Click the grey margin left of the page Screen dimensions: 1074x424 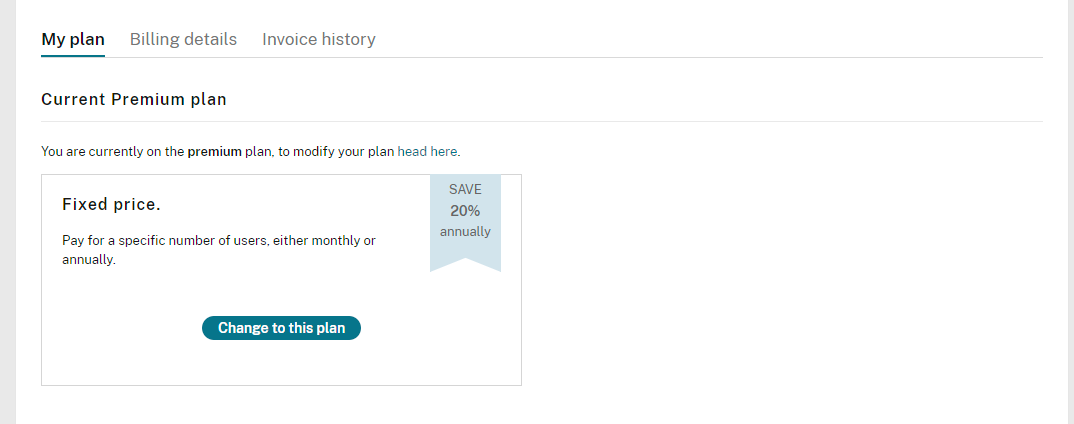[x=8, y=212]
